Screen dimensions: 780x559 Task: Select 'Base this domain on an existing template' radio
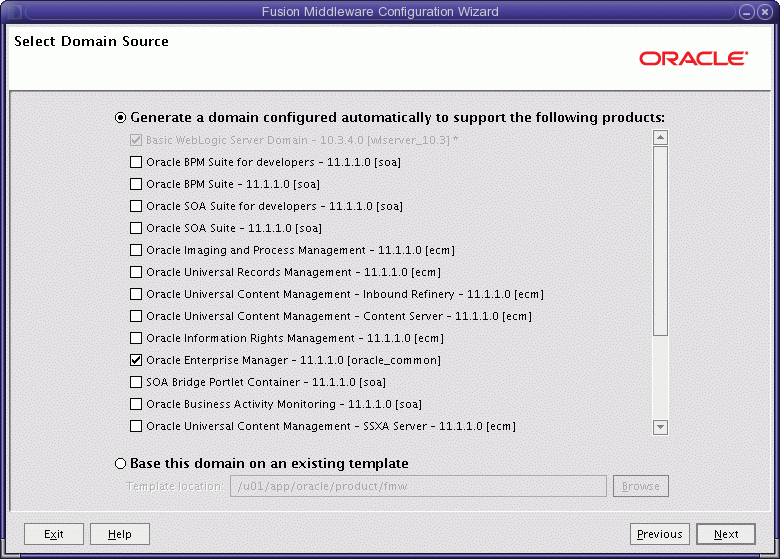click(x=120, y=464)
